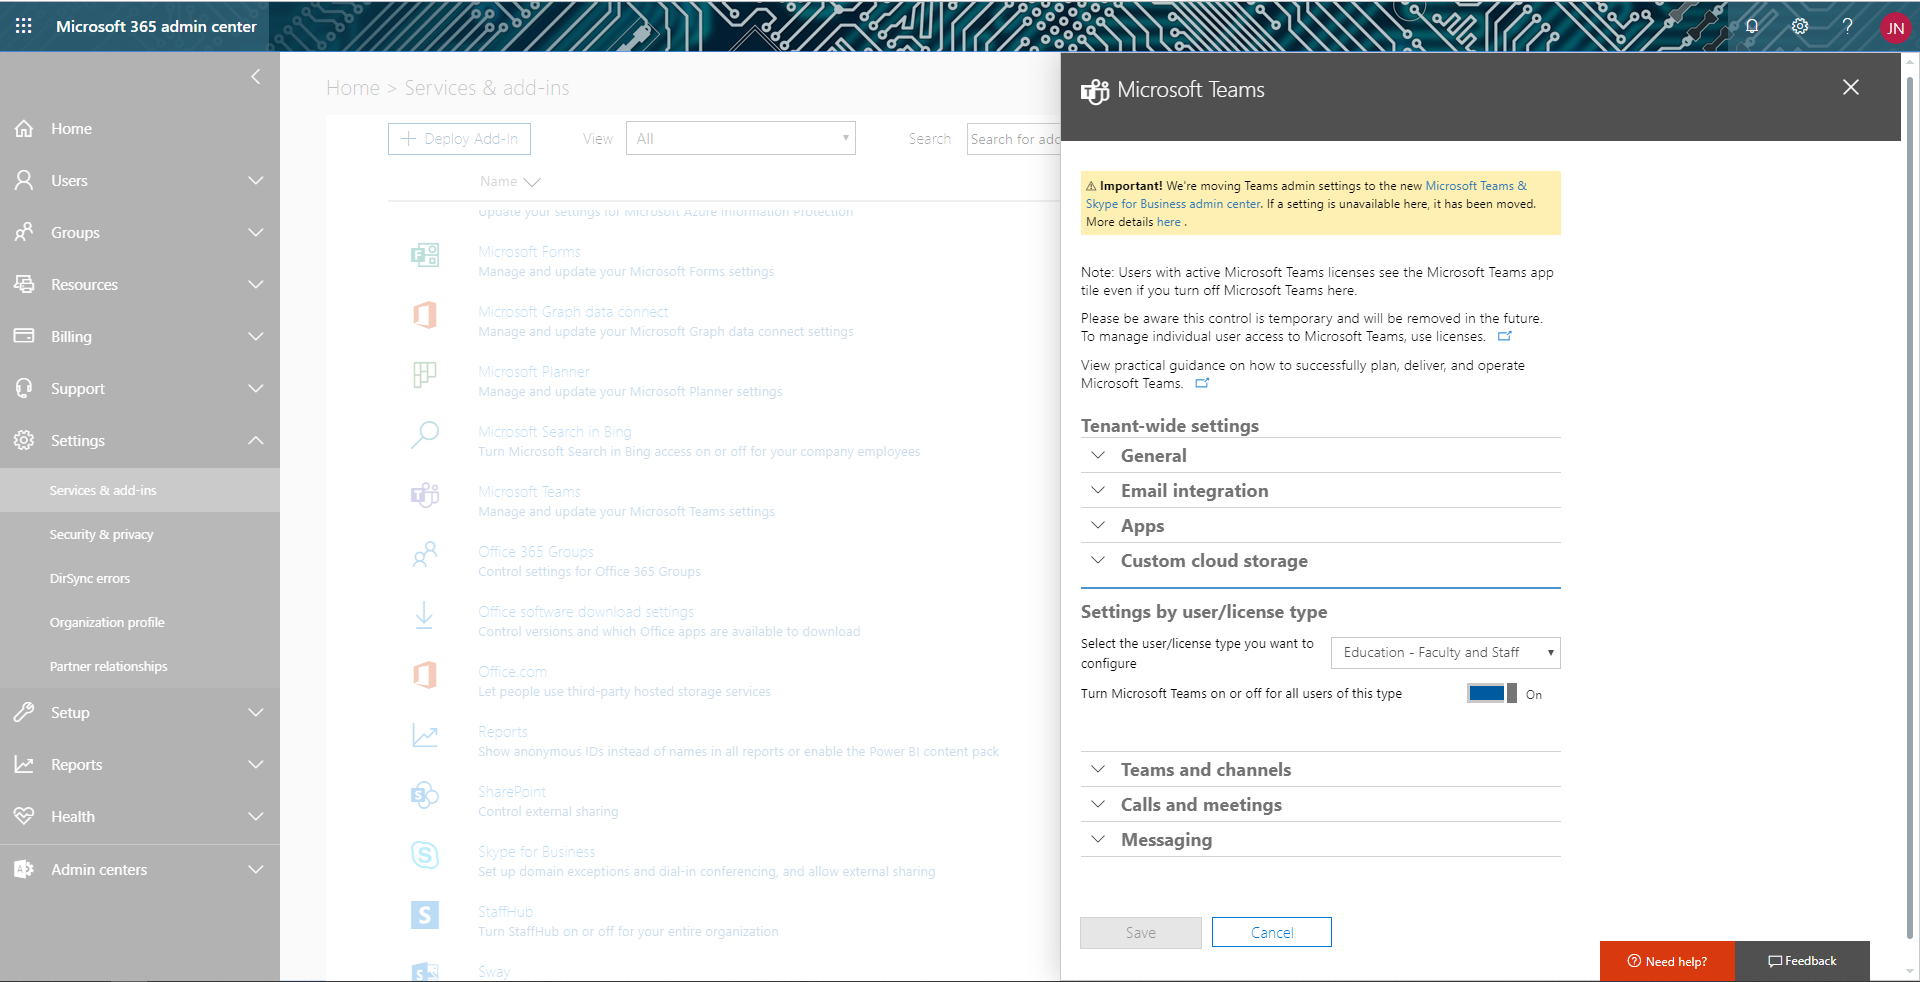
Task: Open the app launcher waffle icon
Action: pyautogui.click(x=24, y=26)
